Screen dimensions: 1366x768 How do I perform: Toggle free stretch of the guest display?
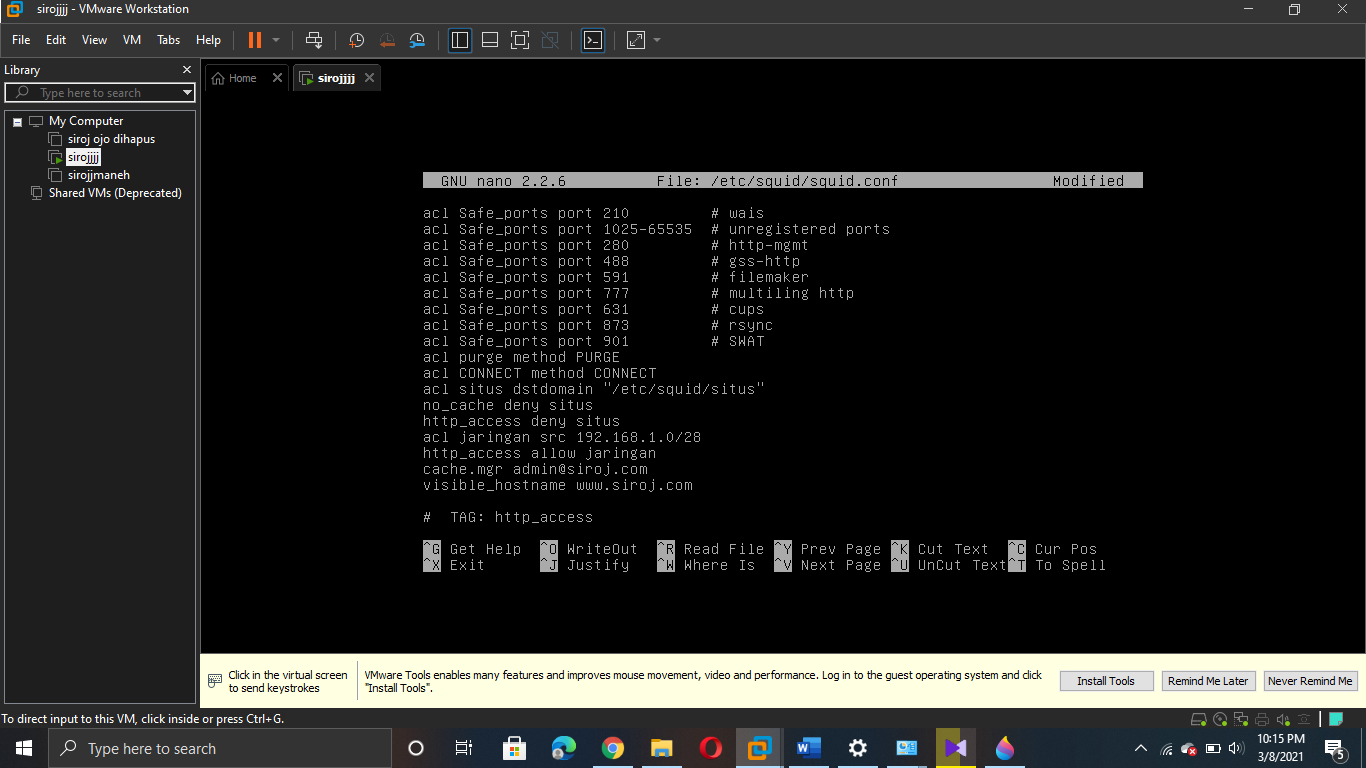634,40
